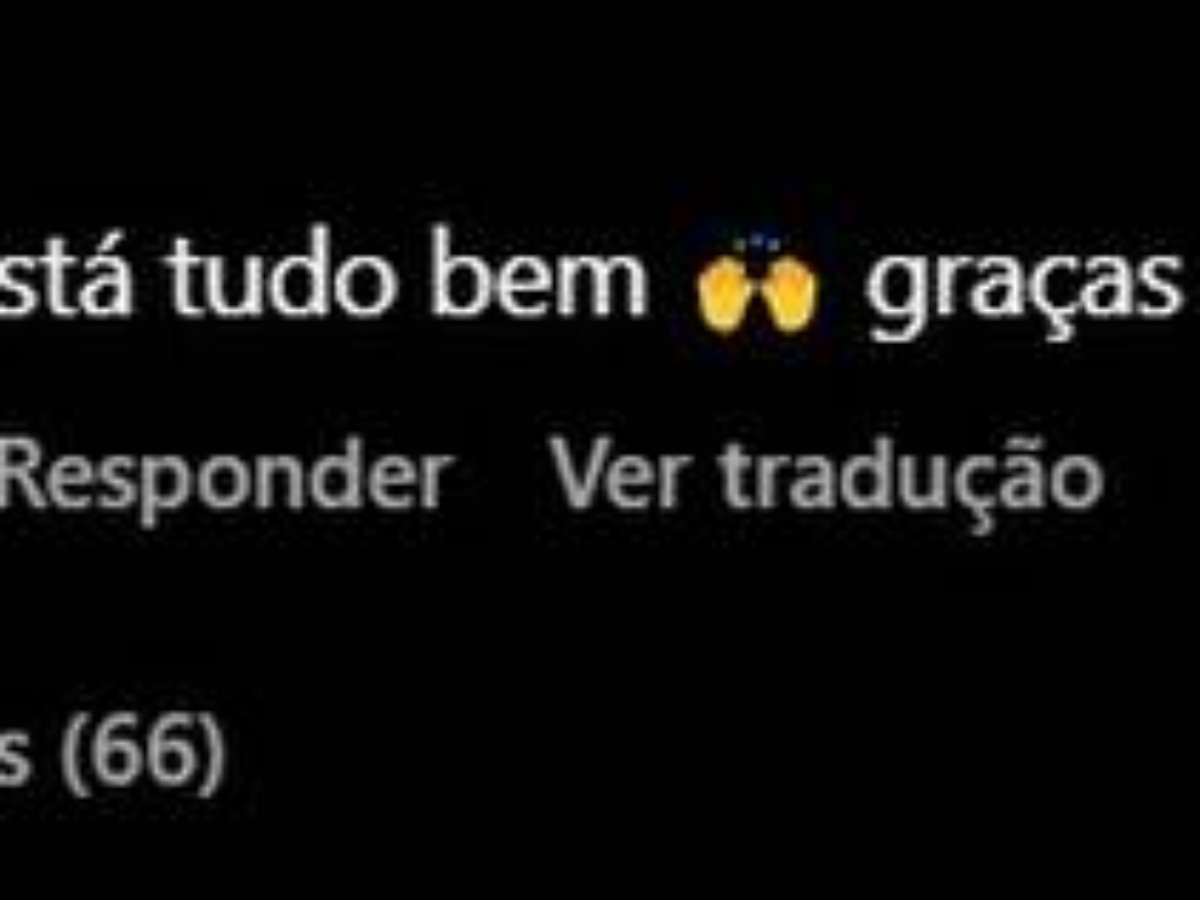Reply to the 'está tudo bem' comment
1200x900 pixels.
[224, 480]
